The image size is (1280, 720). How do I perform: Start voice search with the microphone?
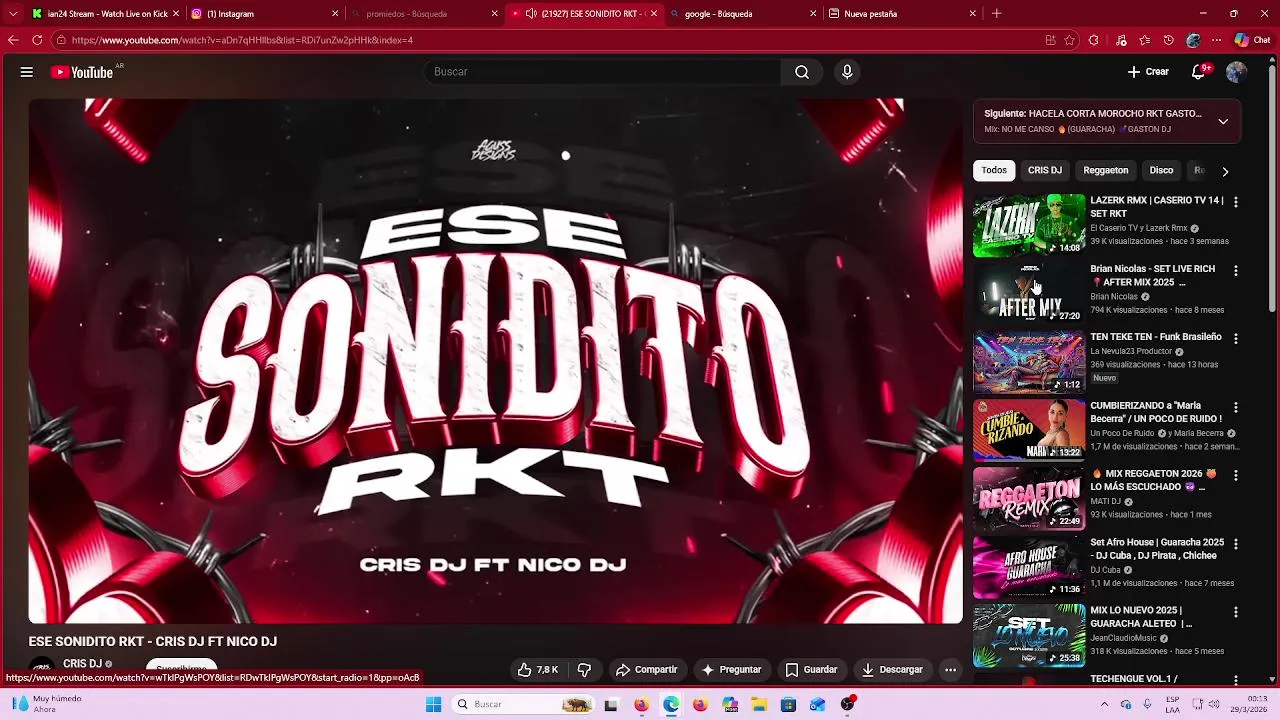tap(847, 72)
